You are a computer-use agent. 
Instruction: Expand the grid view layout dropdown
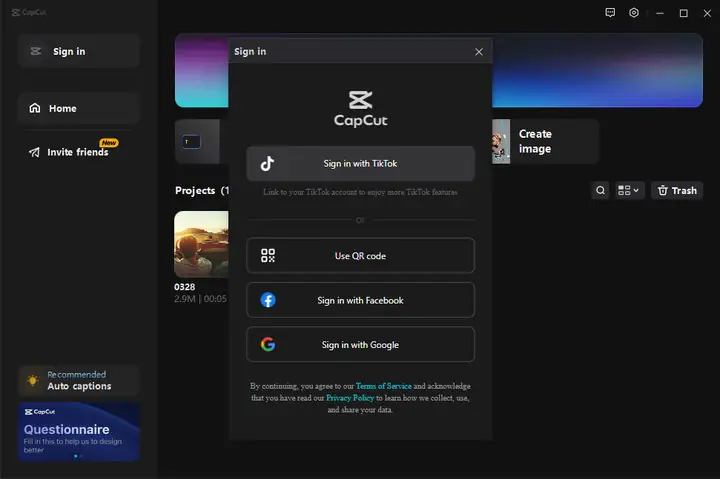(629, 190)
